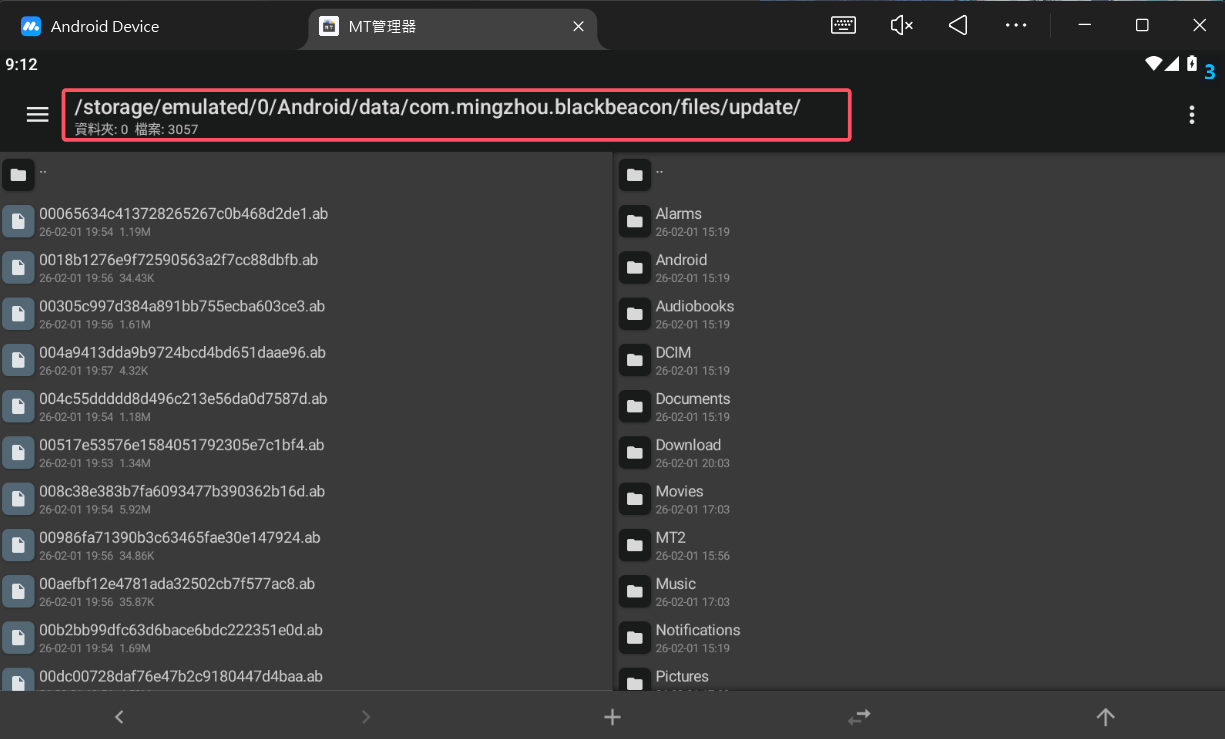
Task: Go to parent folder in right pane
Action: (919, 175)
